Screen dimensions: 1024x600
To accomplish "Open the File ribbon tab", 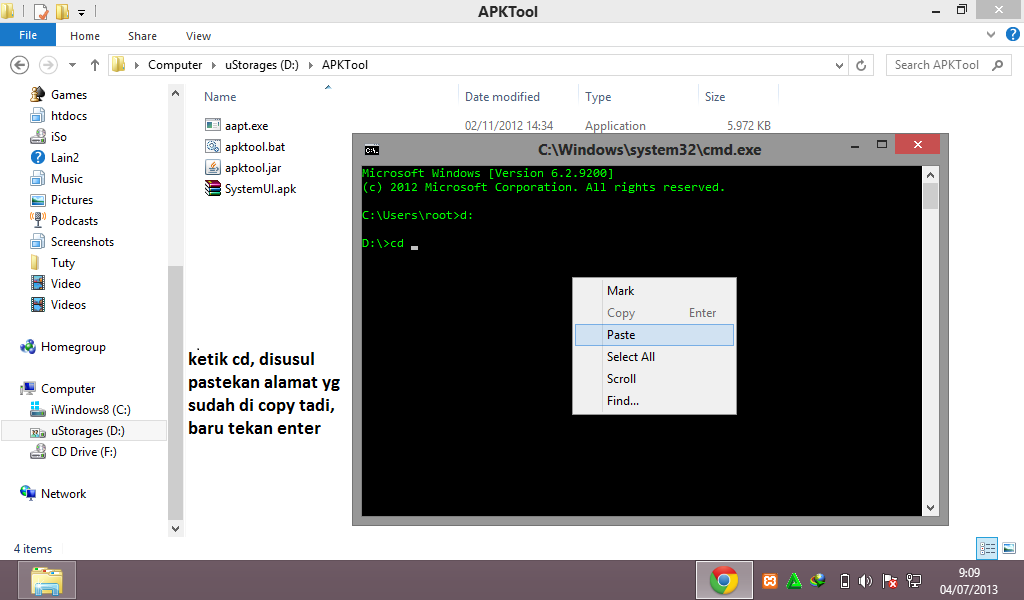I will tap(27, 35).
